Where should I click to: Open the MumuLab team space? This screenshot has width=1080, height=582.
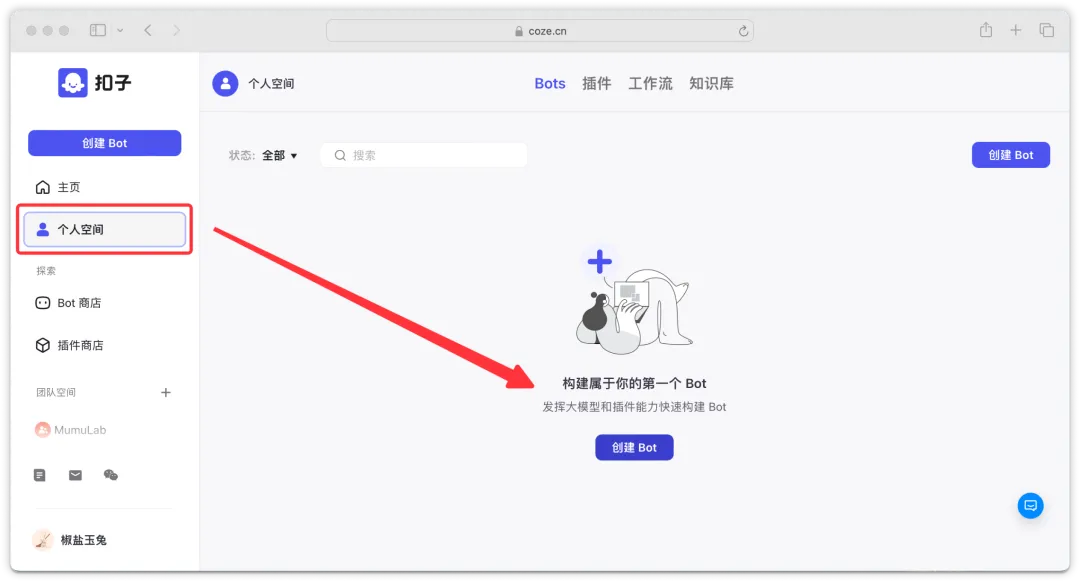(70, 430)
